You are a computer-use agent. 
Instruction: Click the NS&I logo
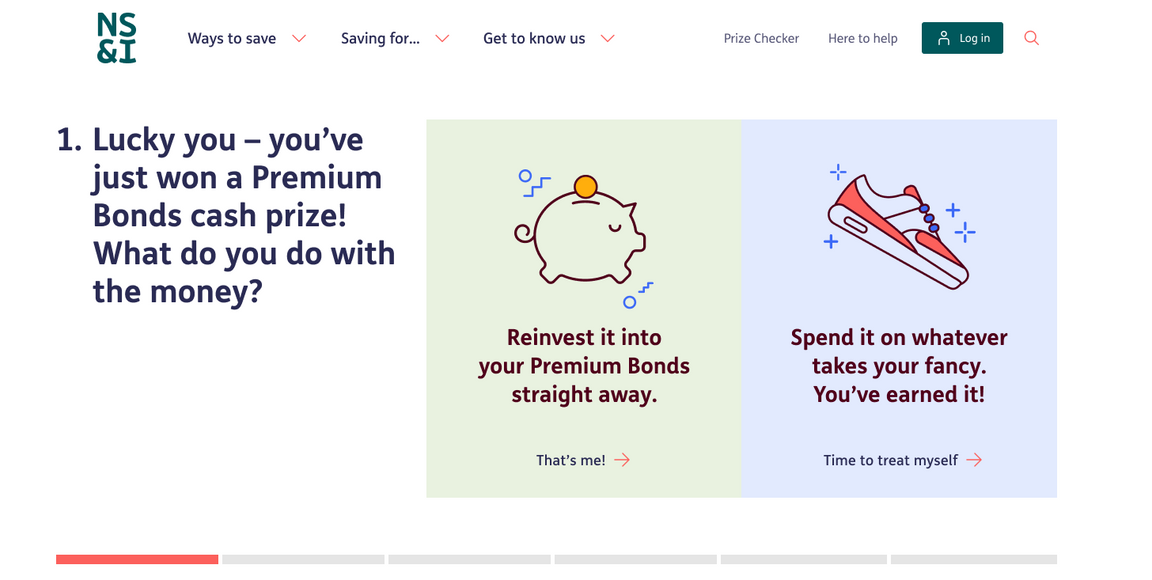116,38
